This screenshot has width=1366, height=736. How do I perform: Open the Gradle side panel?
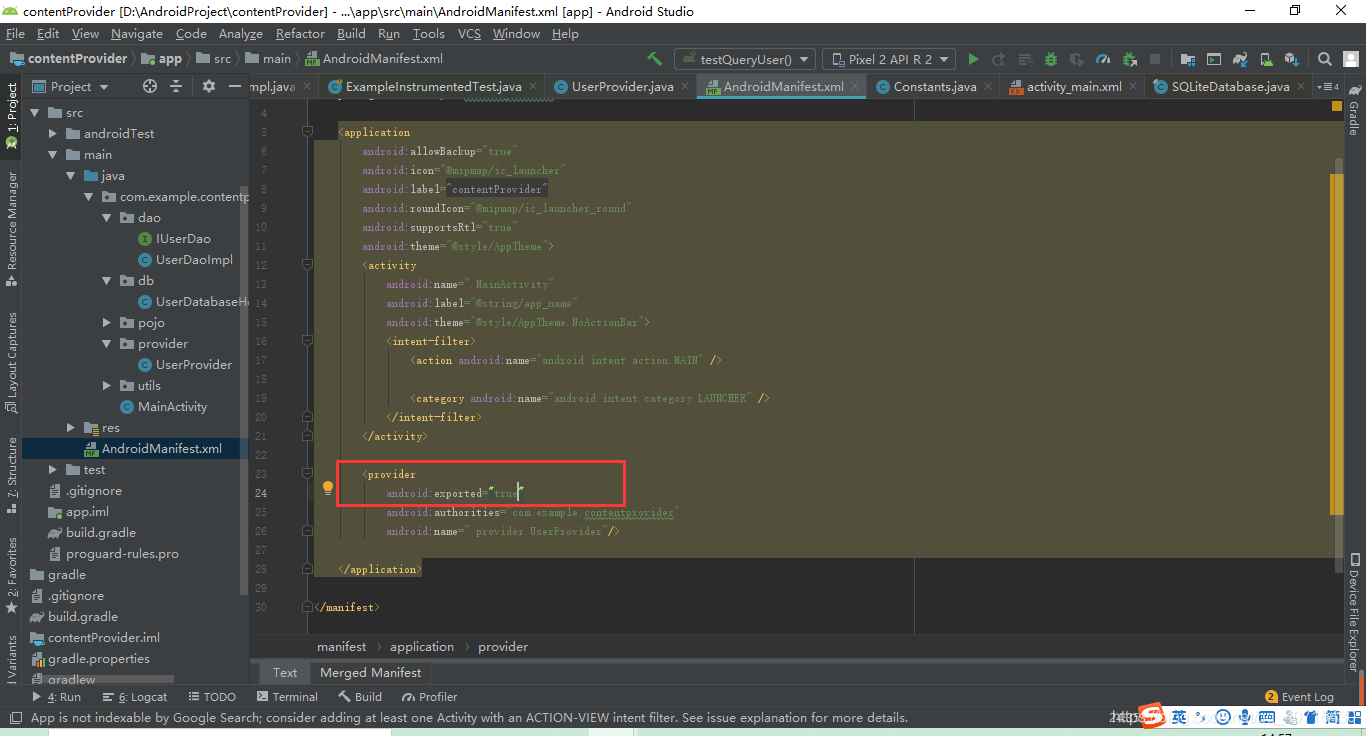coord(1353,112)
